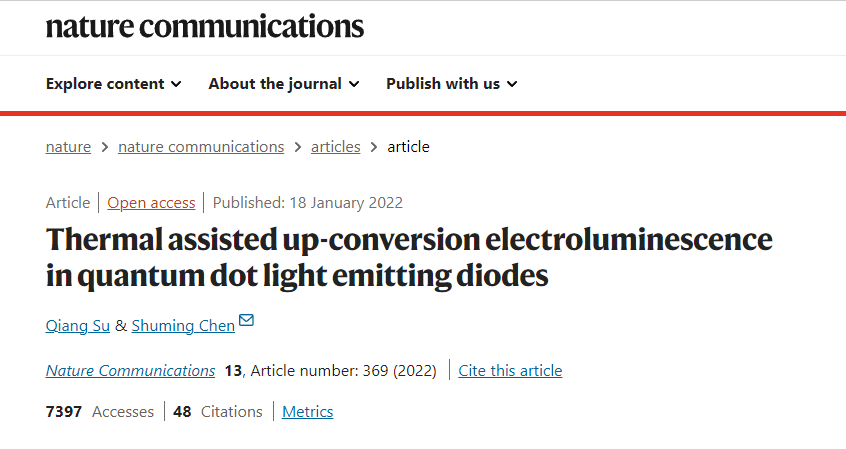Open the nature communications breadcrumb link
The height and width of the screenshot is (449, 846).
[x=201, y=146]
